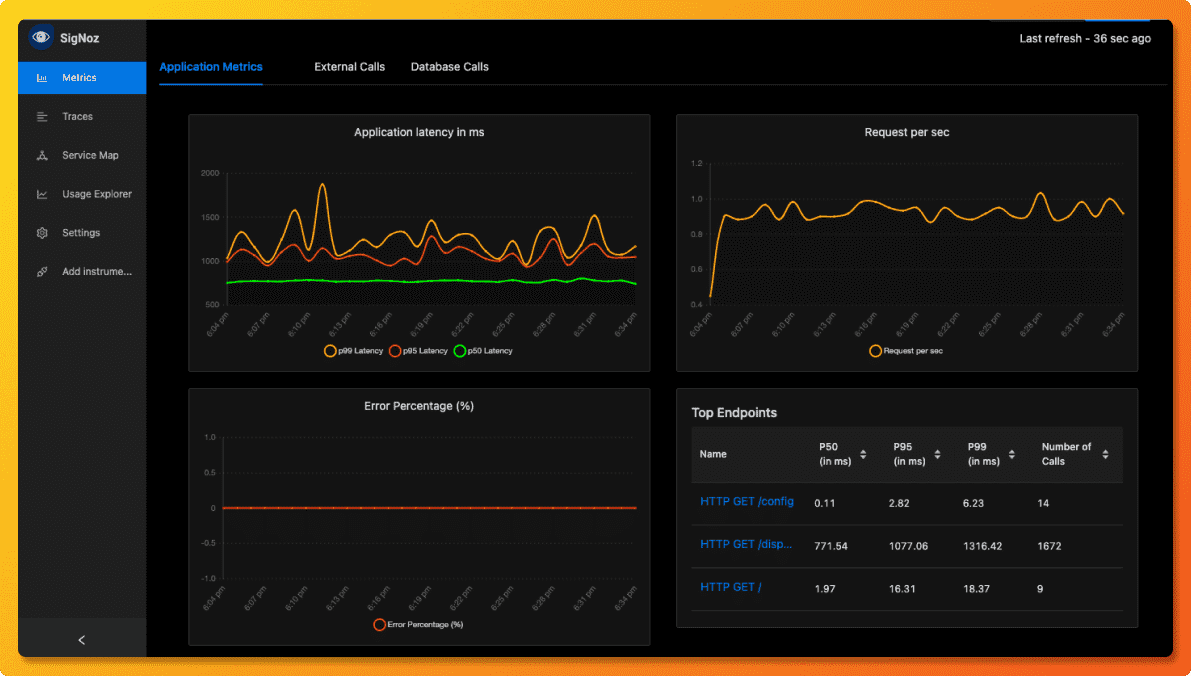Toggle the p95 Latency legend

[424, 350]
